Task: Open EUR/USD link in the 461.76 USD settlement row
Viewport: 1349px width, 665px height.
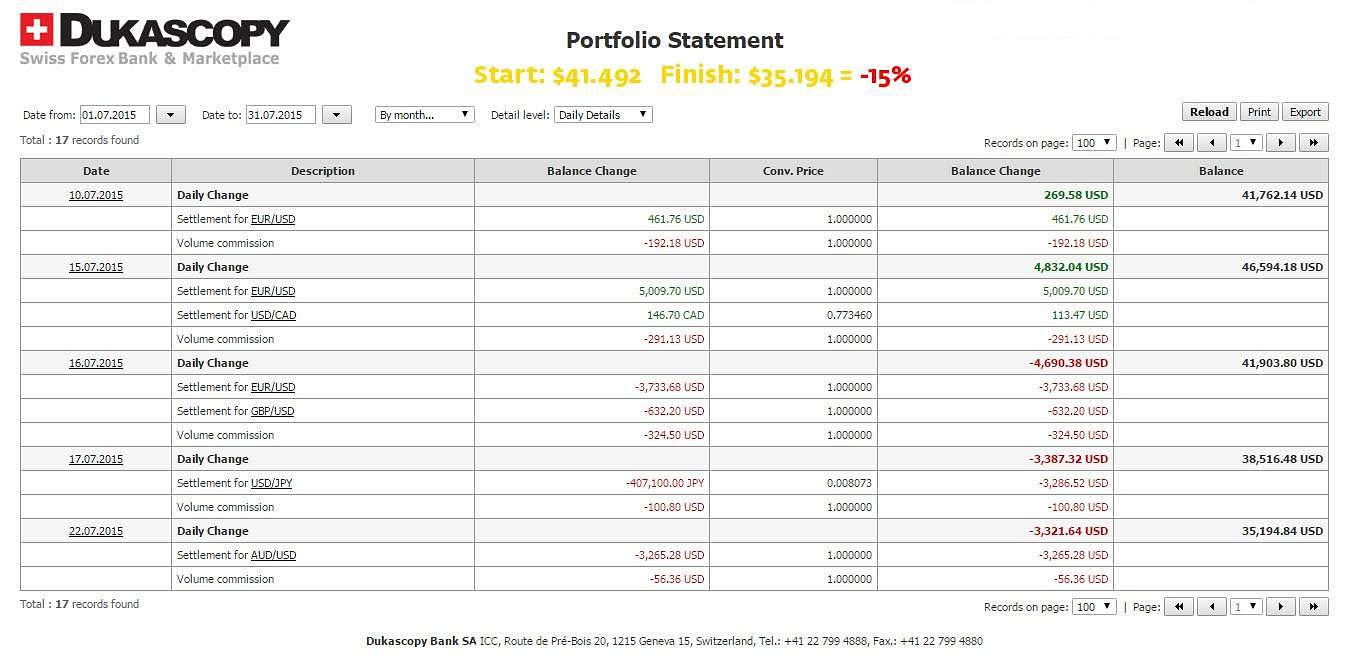Action: 273,219
